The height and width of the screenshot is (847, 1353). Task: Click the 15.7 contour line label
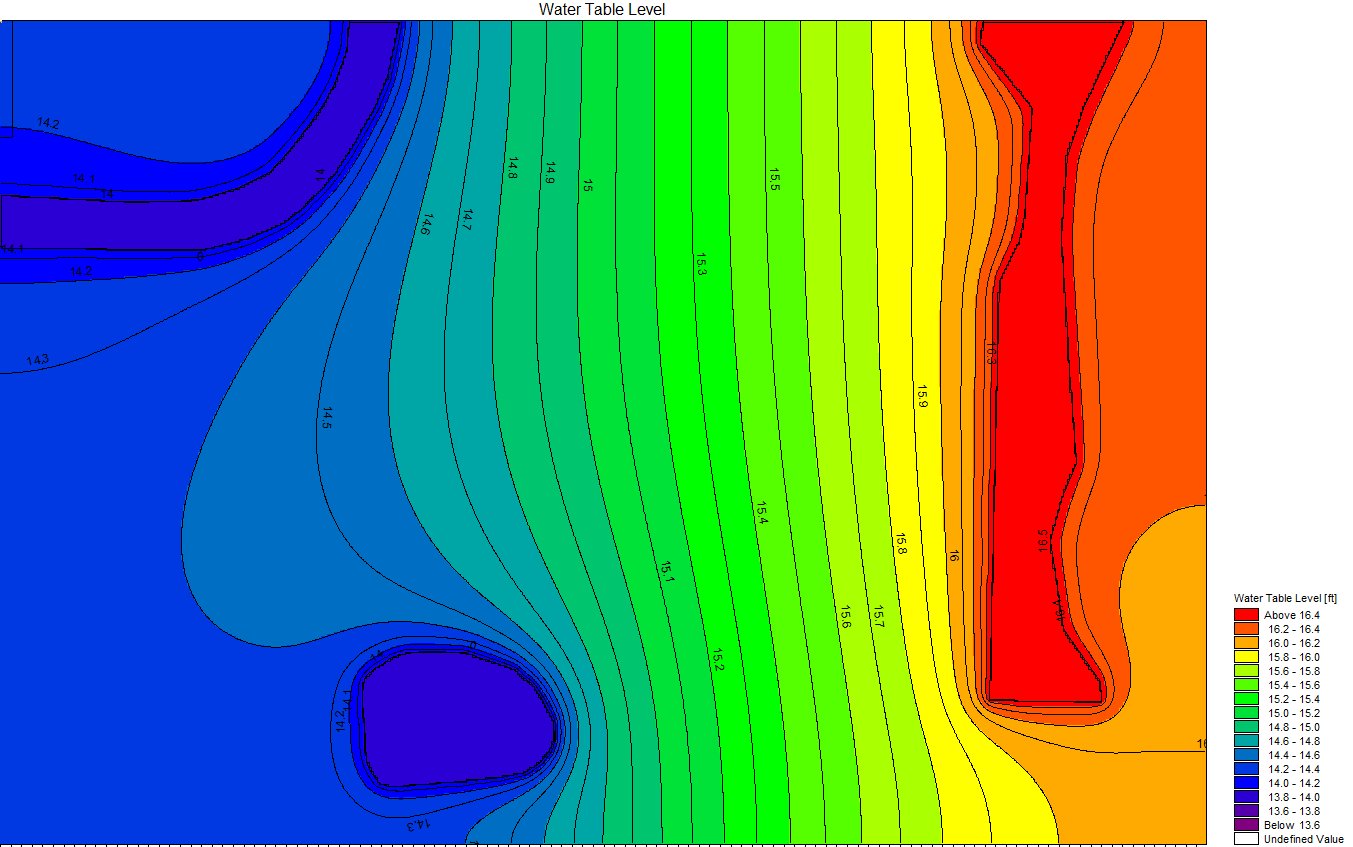coord(878,617)
